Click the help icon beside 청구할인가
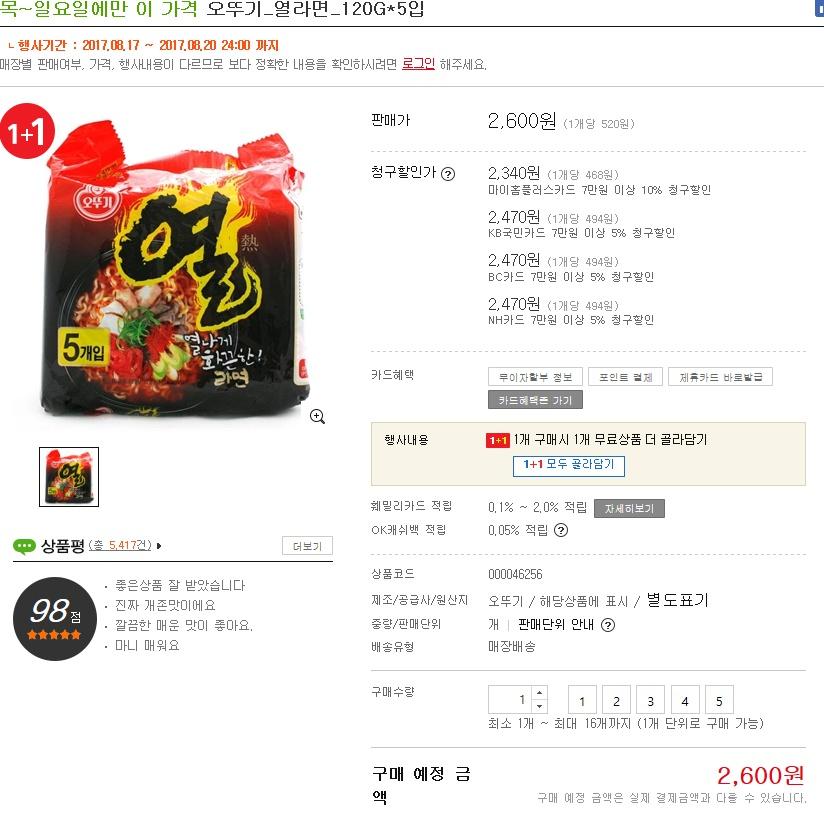Screen dimensions: 824x821 point(448,173)
